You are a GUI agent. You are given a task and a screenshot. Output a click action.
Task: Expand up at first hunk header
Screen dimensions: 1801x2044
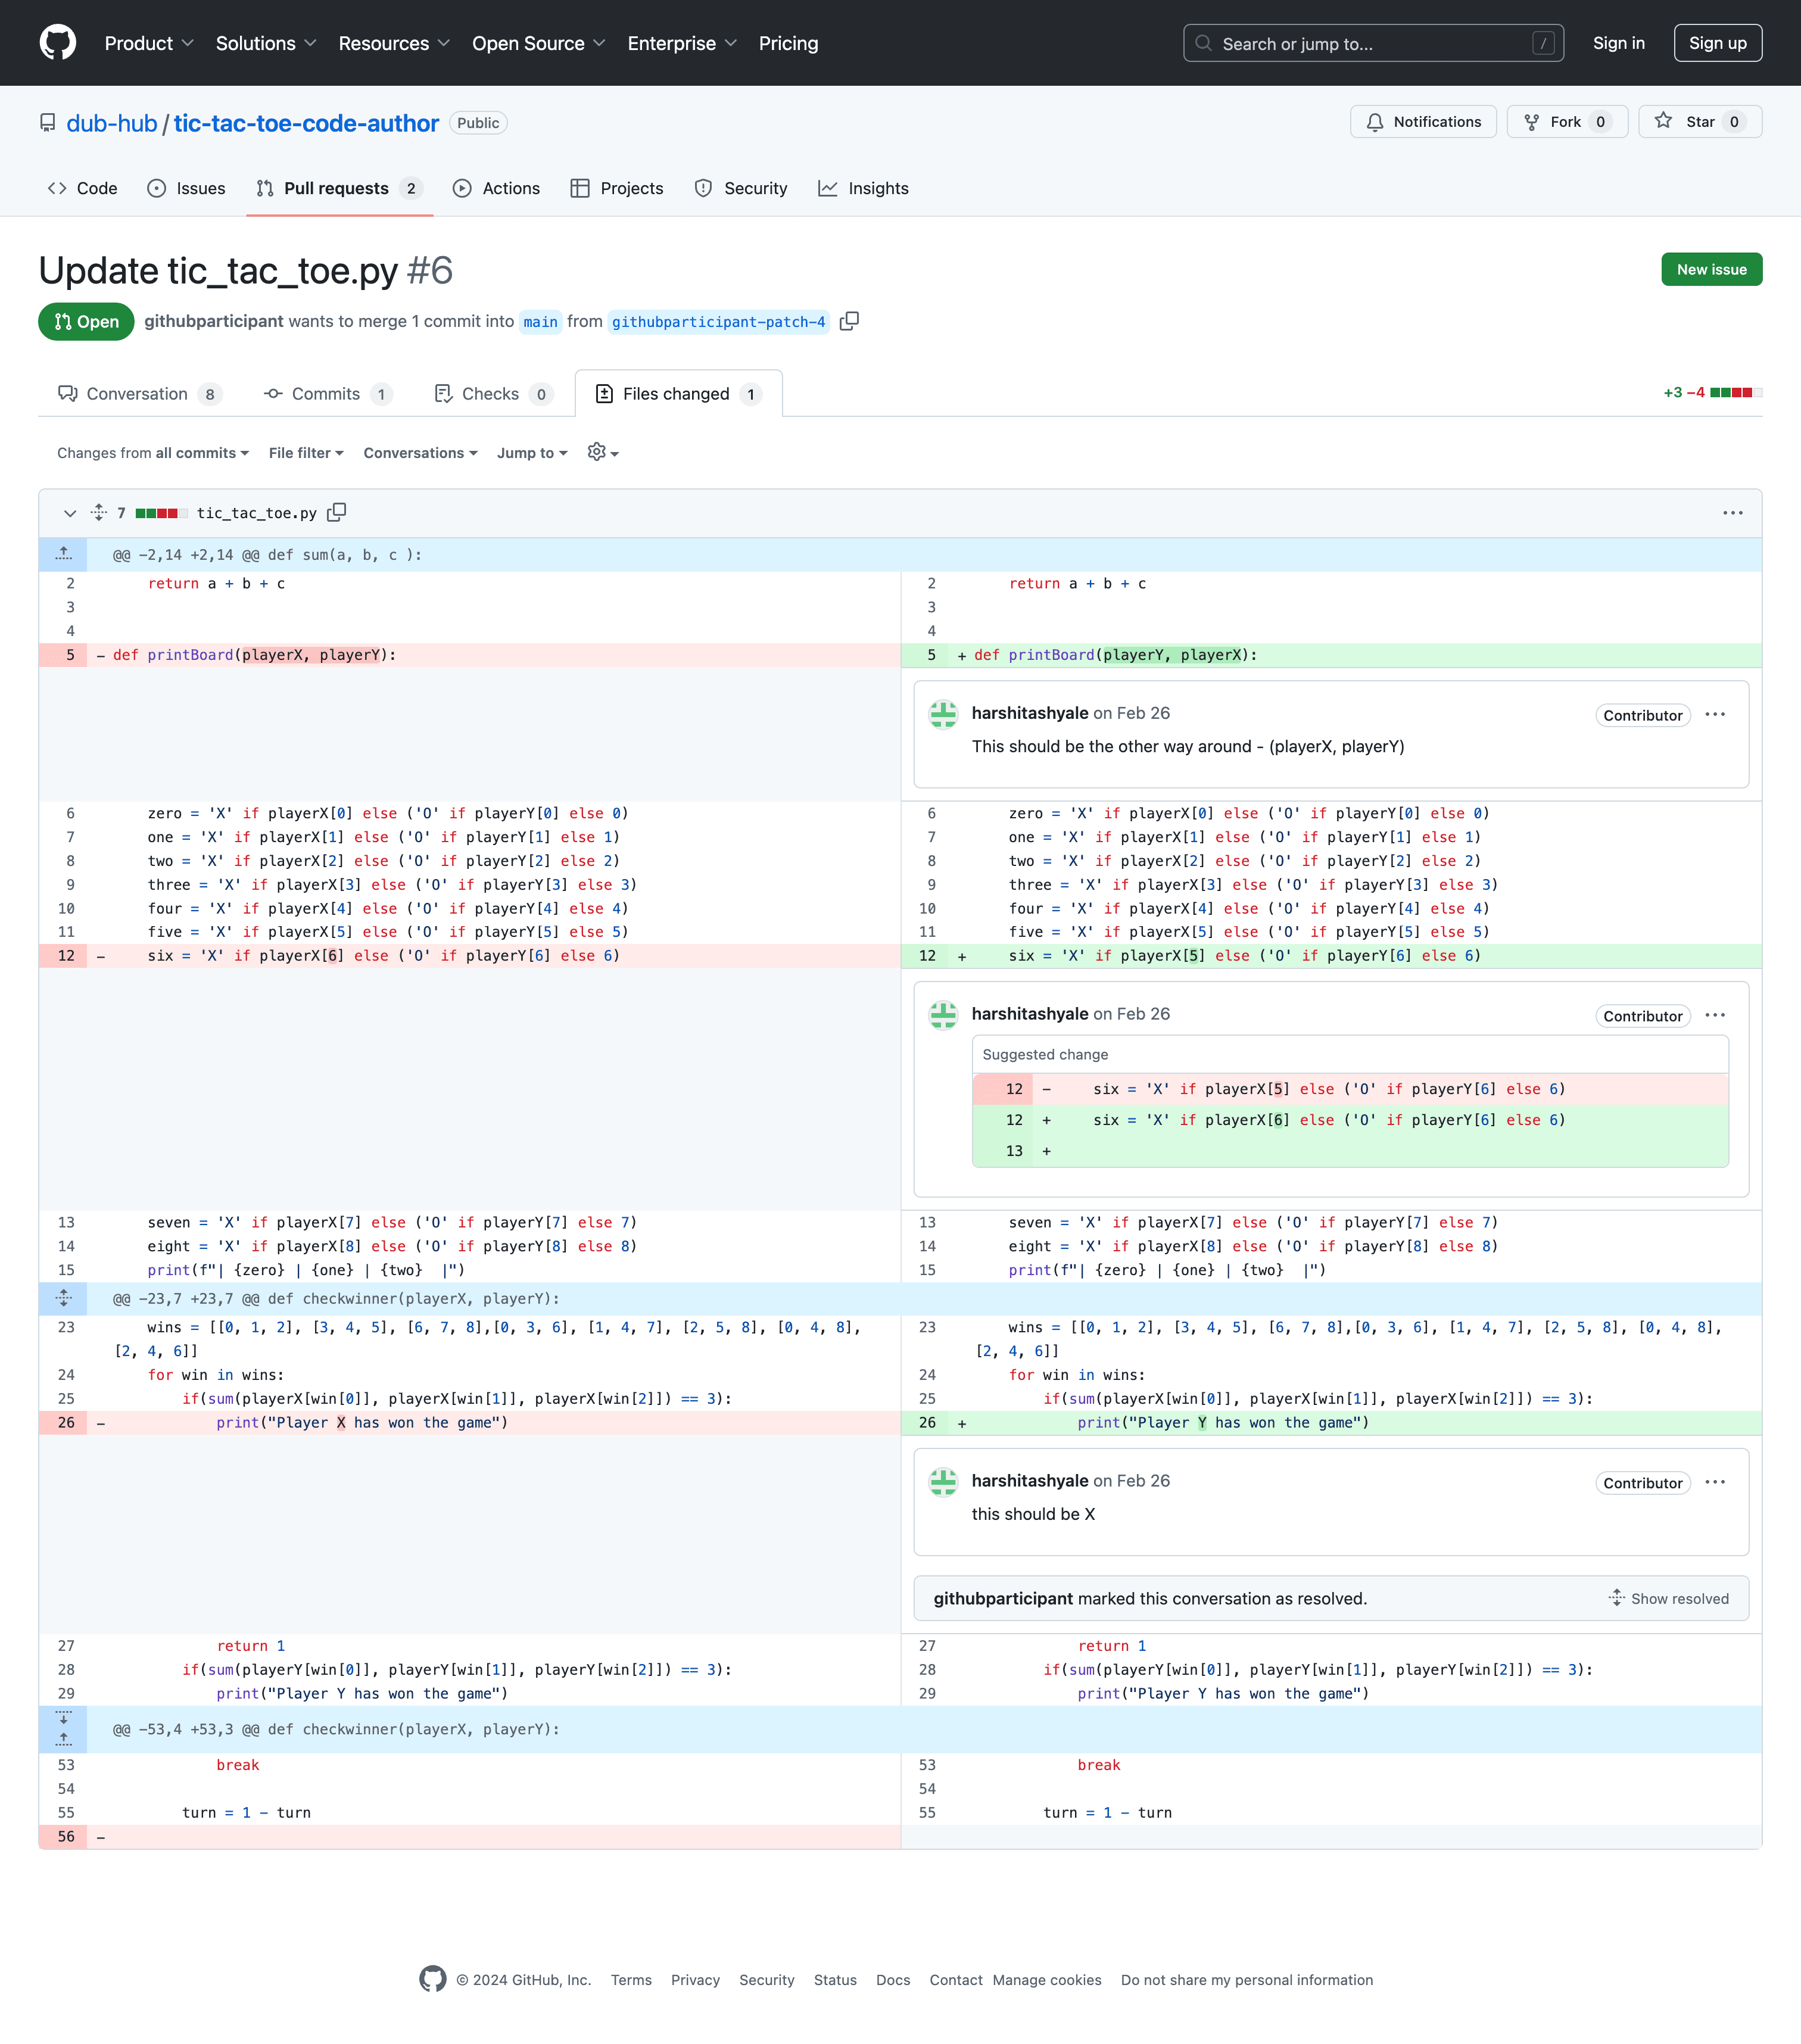point(63,554)
